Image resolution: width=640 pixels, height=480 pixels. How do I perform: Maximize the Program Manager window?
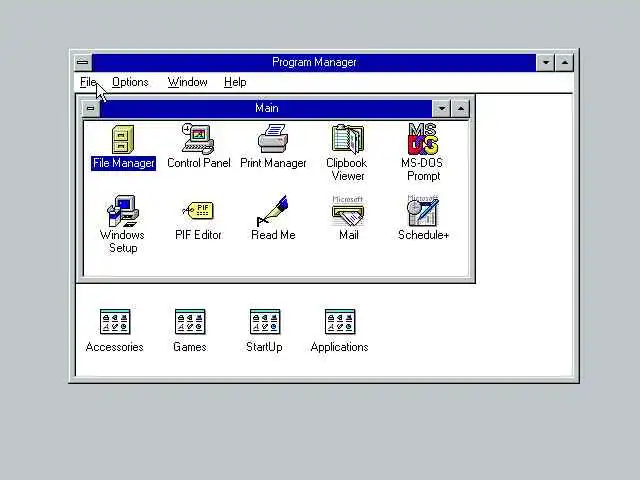(564, 62)
